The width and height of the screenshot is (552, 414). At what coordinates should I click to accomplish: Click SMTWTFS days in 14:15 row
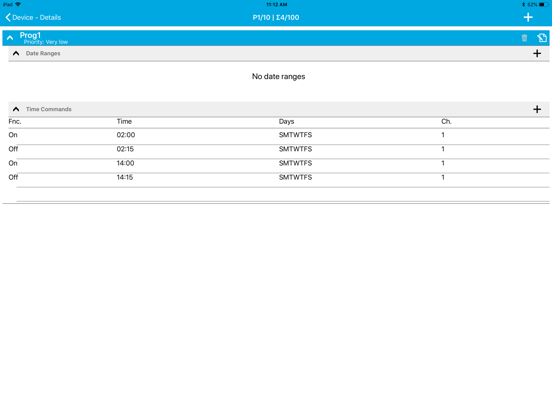295,177
